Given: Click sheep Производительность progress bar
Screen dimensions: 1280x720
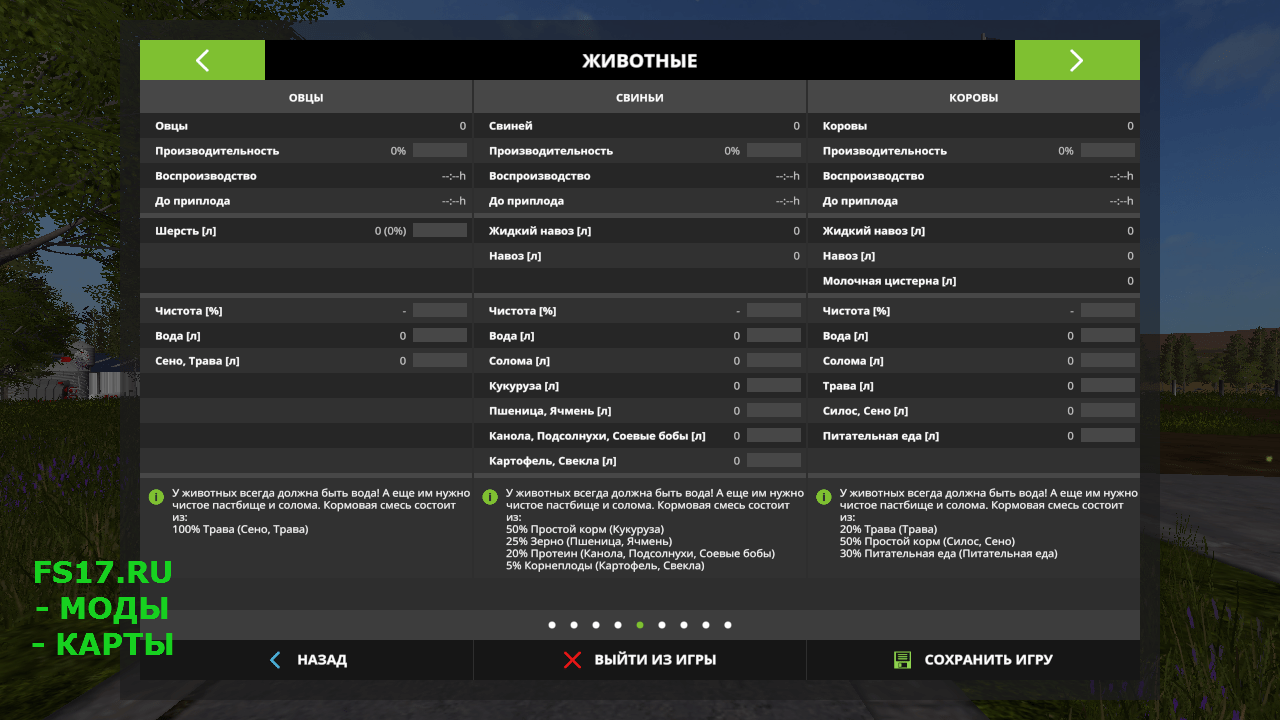Looking at the screenshot, I should click(440, 150).
